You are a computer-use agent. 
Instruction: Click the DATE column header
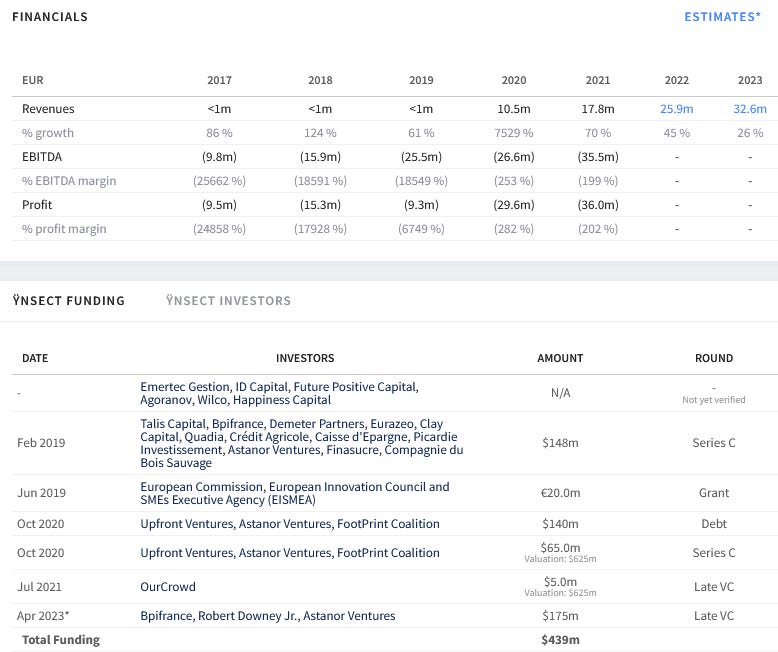coord(35,358)
